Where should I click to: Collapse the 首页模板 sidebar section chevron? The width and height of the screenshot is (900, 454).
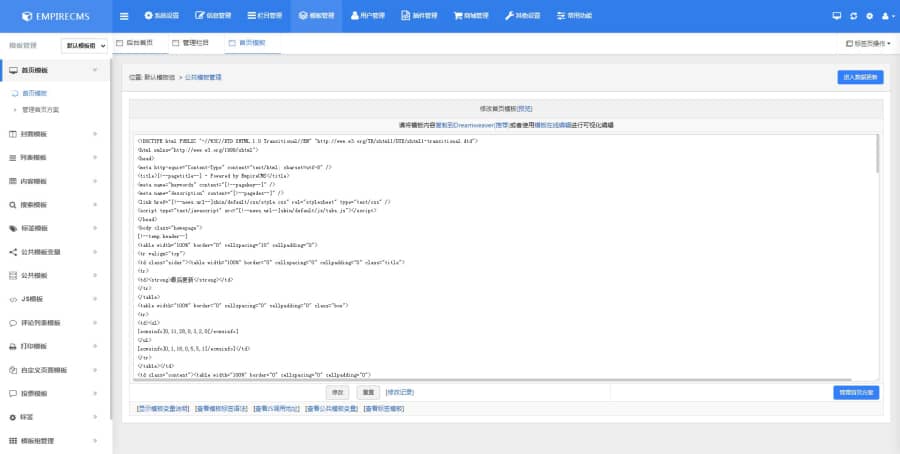pyautogui.click(x=95, y=70)
